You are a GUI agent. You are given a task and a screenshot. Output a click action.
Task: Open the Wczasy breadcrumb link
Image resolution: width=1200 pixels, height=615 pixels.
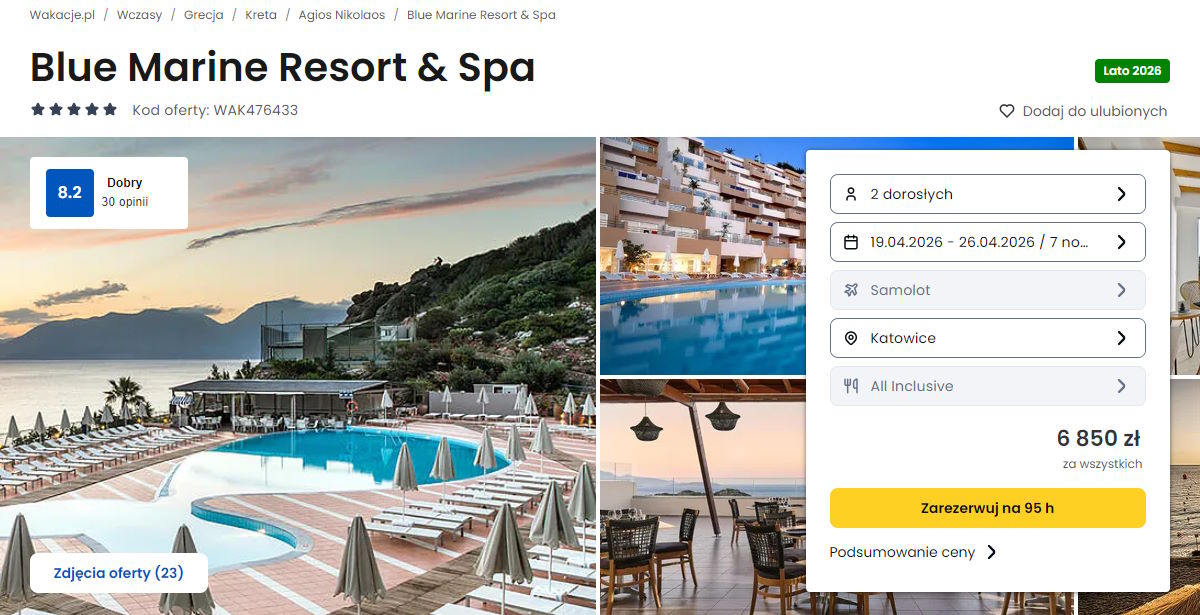(139, 15)
